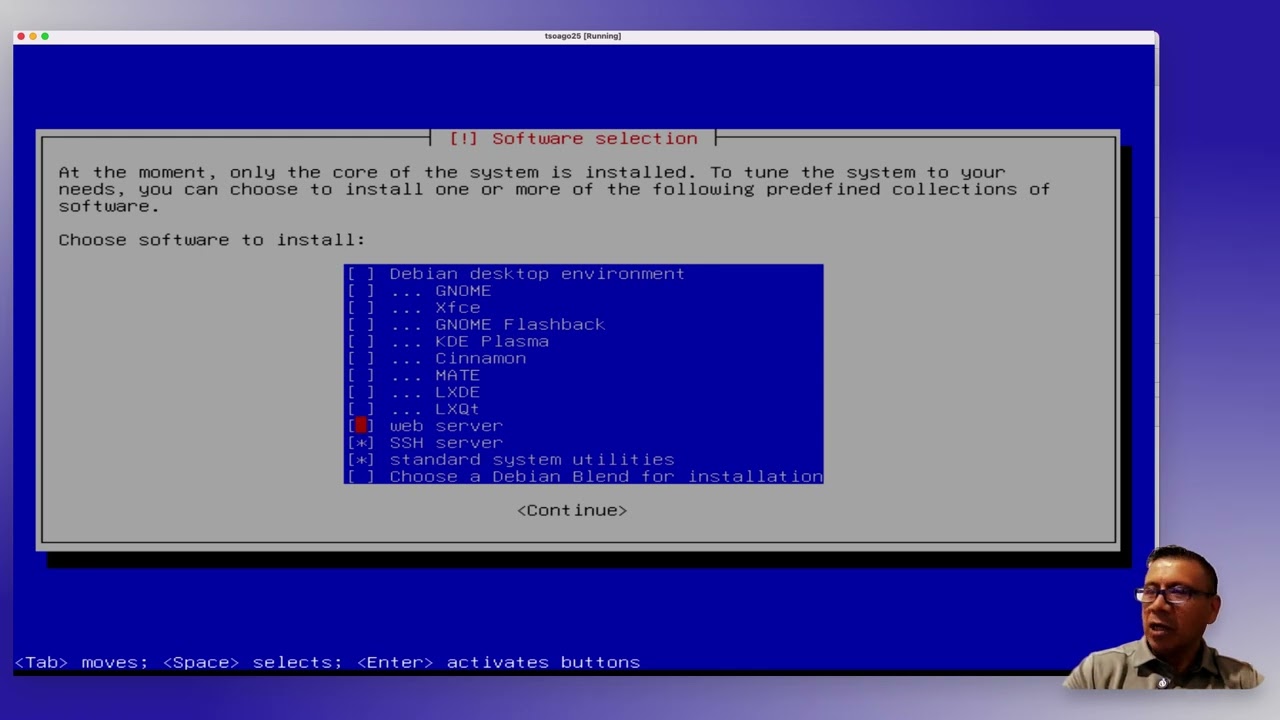This screenshot has width=1280, height=720.
Task: Enable the MATE checkbox
Action: point(361,376)
